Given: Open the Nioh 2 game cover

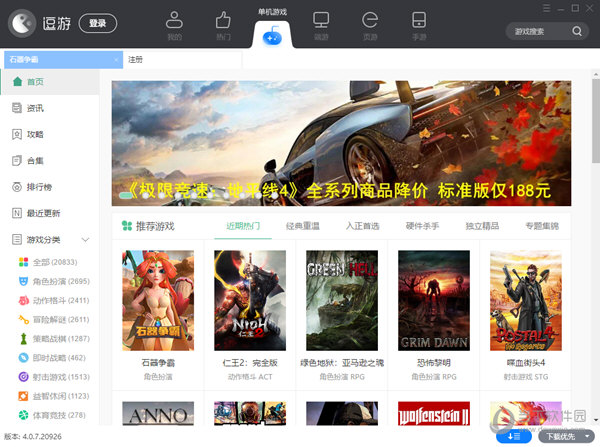Looking at the screenshot, I should point(250,300).
